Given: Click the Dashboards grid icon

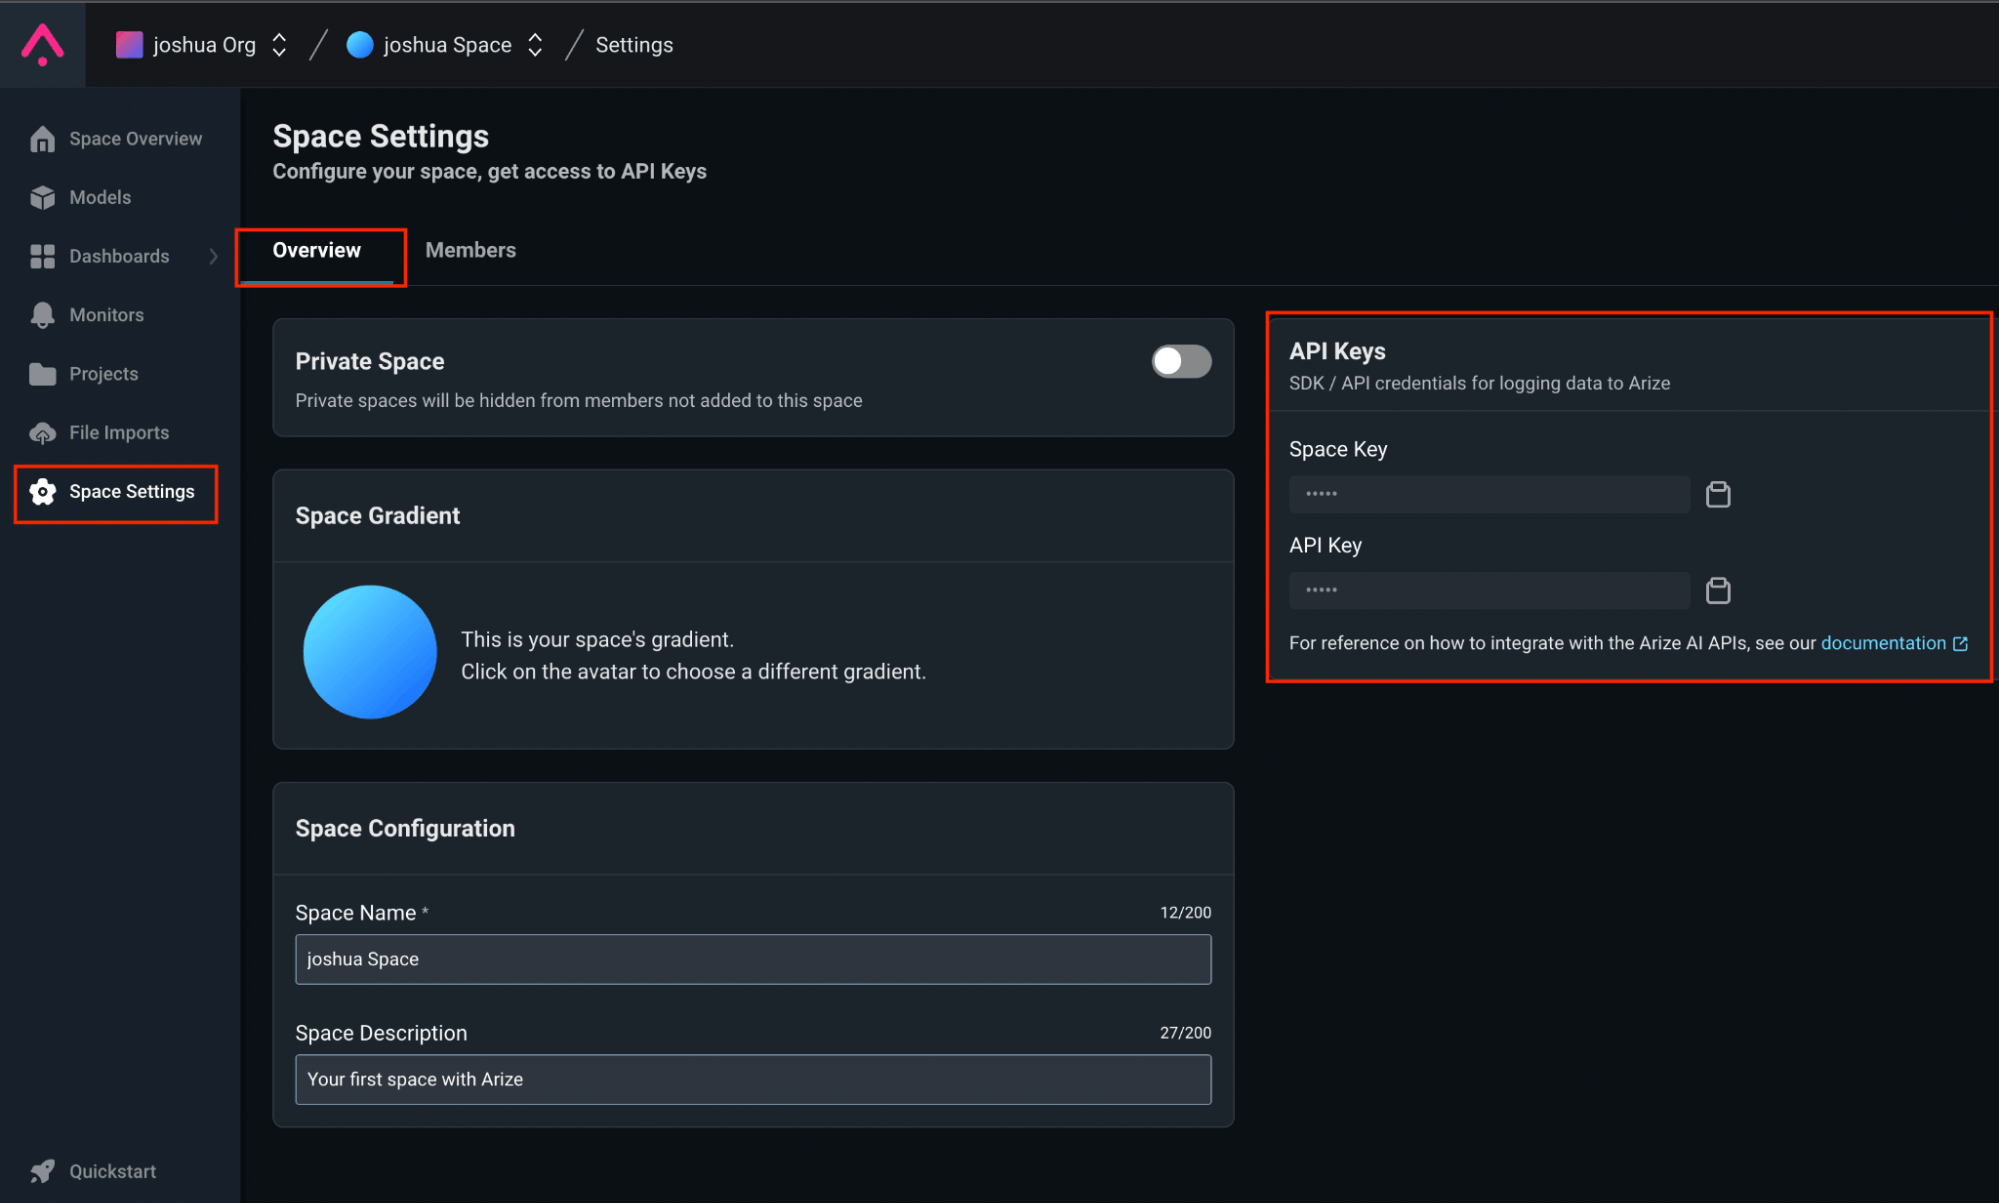Looking at the screenshot, I should [40, 256].
